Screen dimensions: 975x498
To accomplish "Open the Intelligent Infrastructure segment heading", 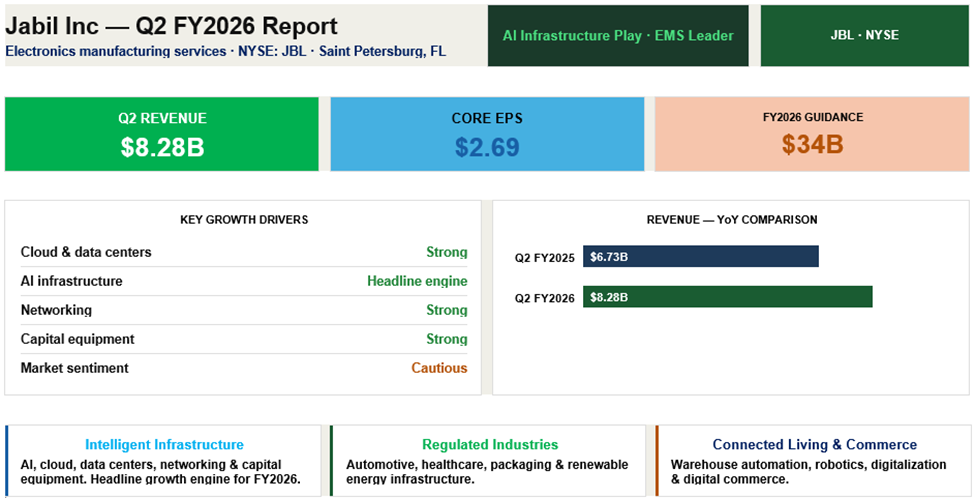I will (x=164, y=445).
